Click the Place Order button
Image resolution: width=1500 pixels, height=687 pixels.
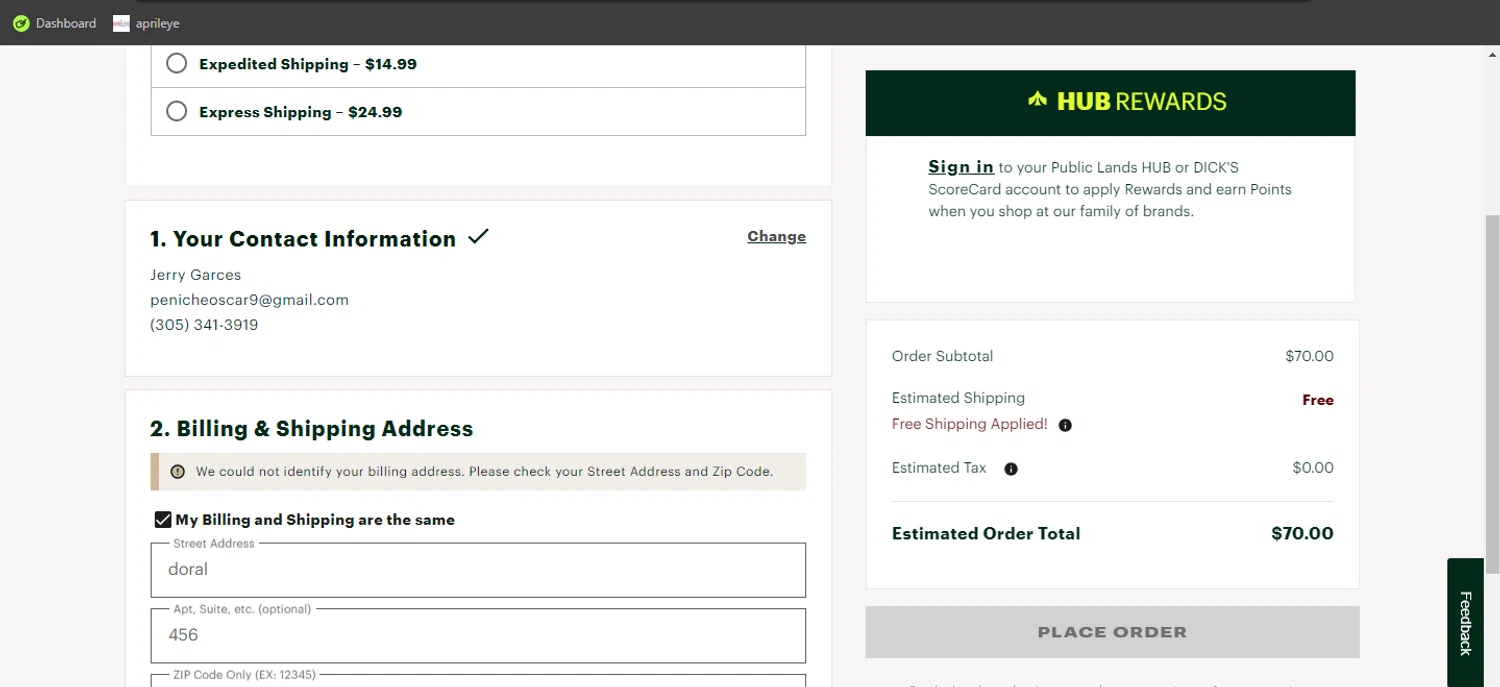pos(1112,632)
